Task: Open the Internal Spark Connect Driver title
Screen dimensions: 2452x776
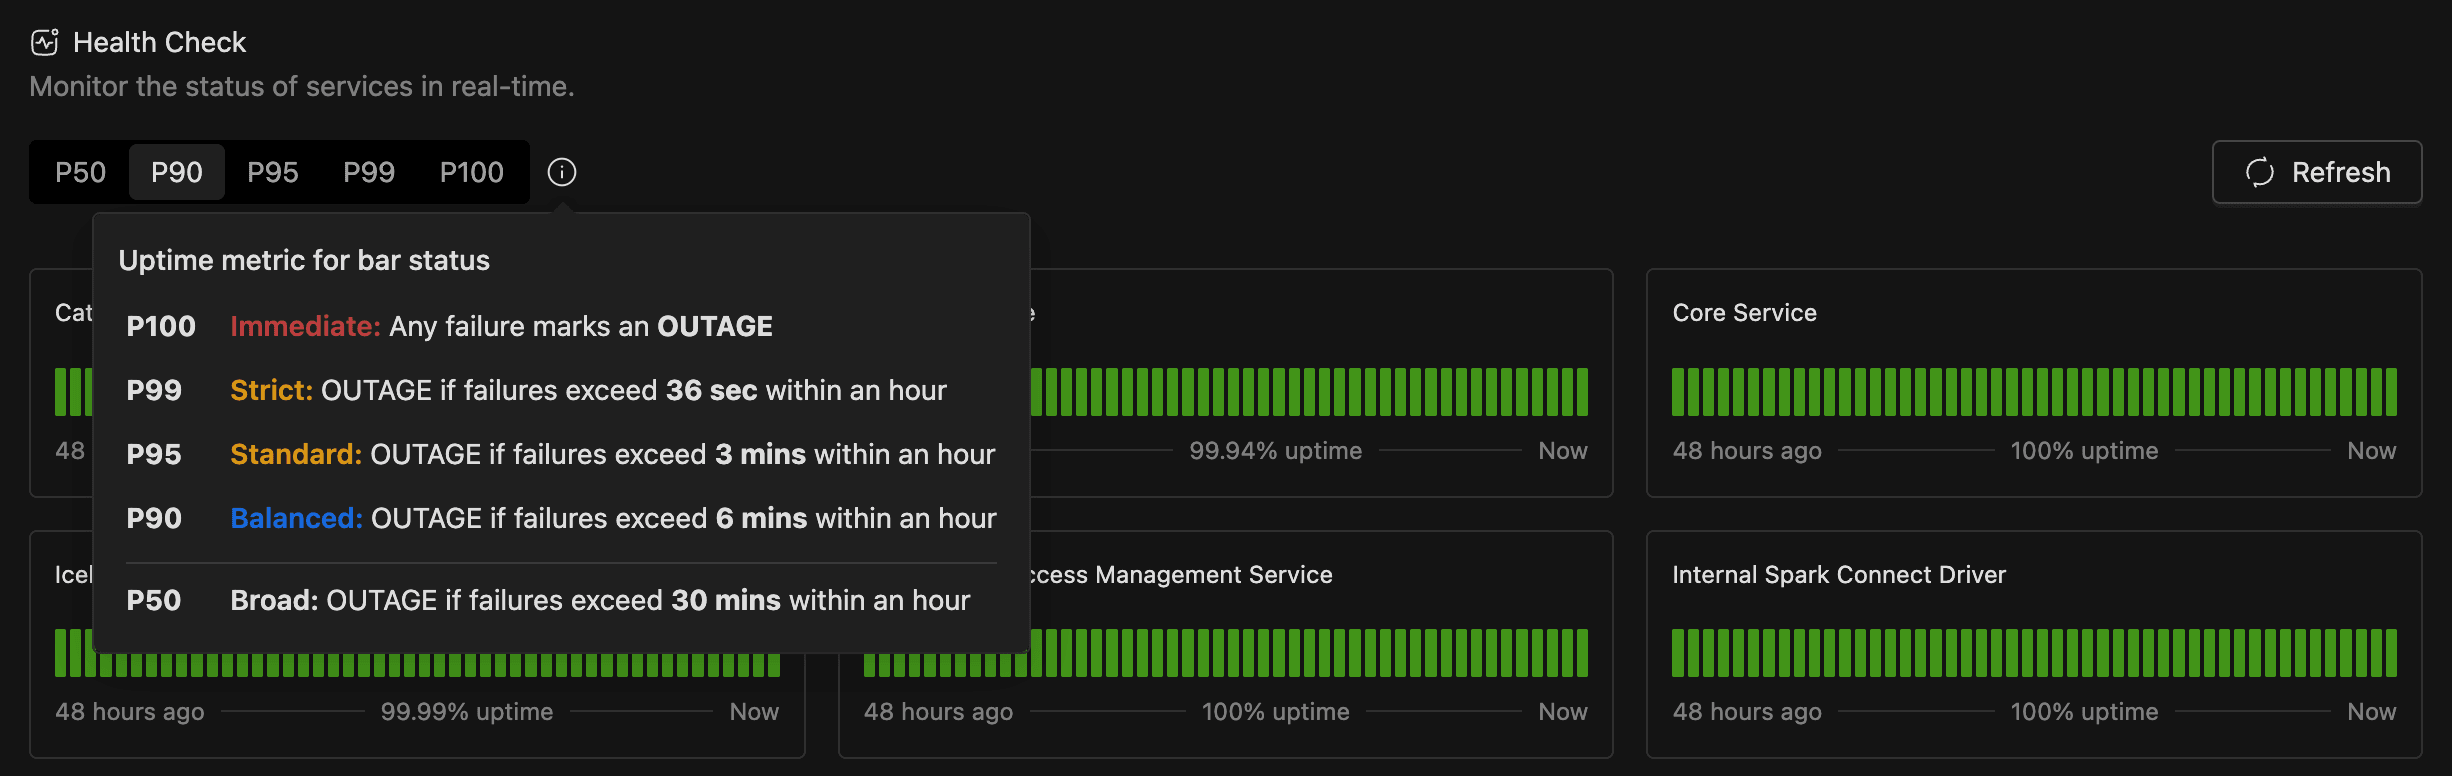Action: [x=1838, y=575]
